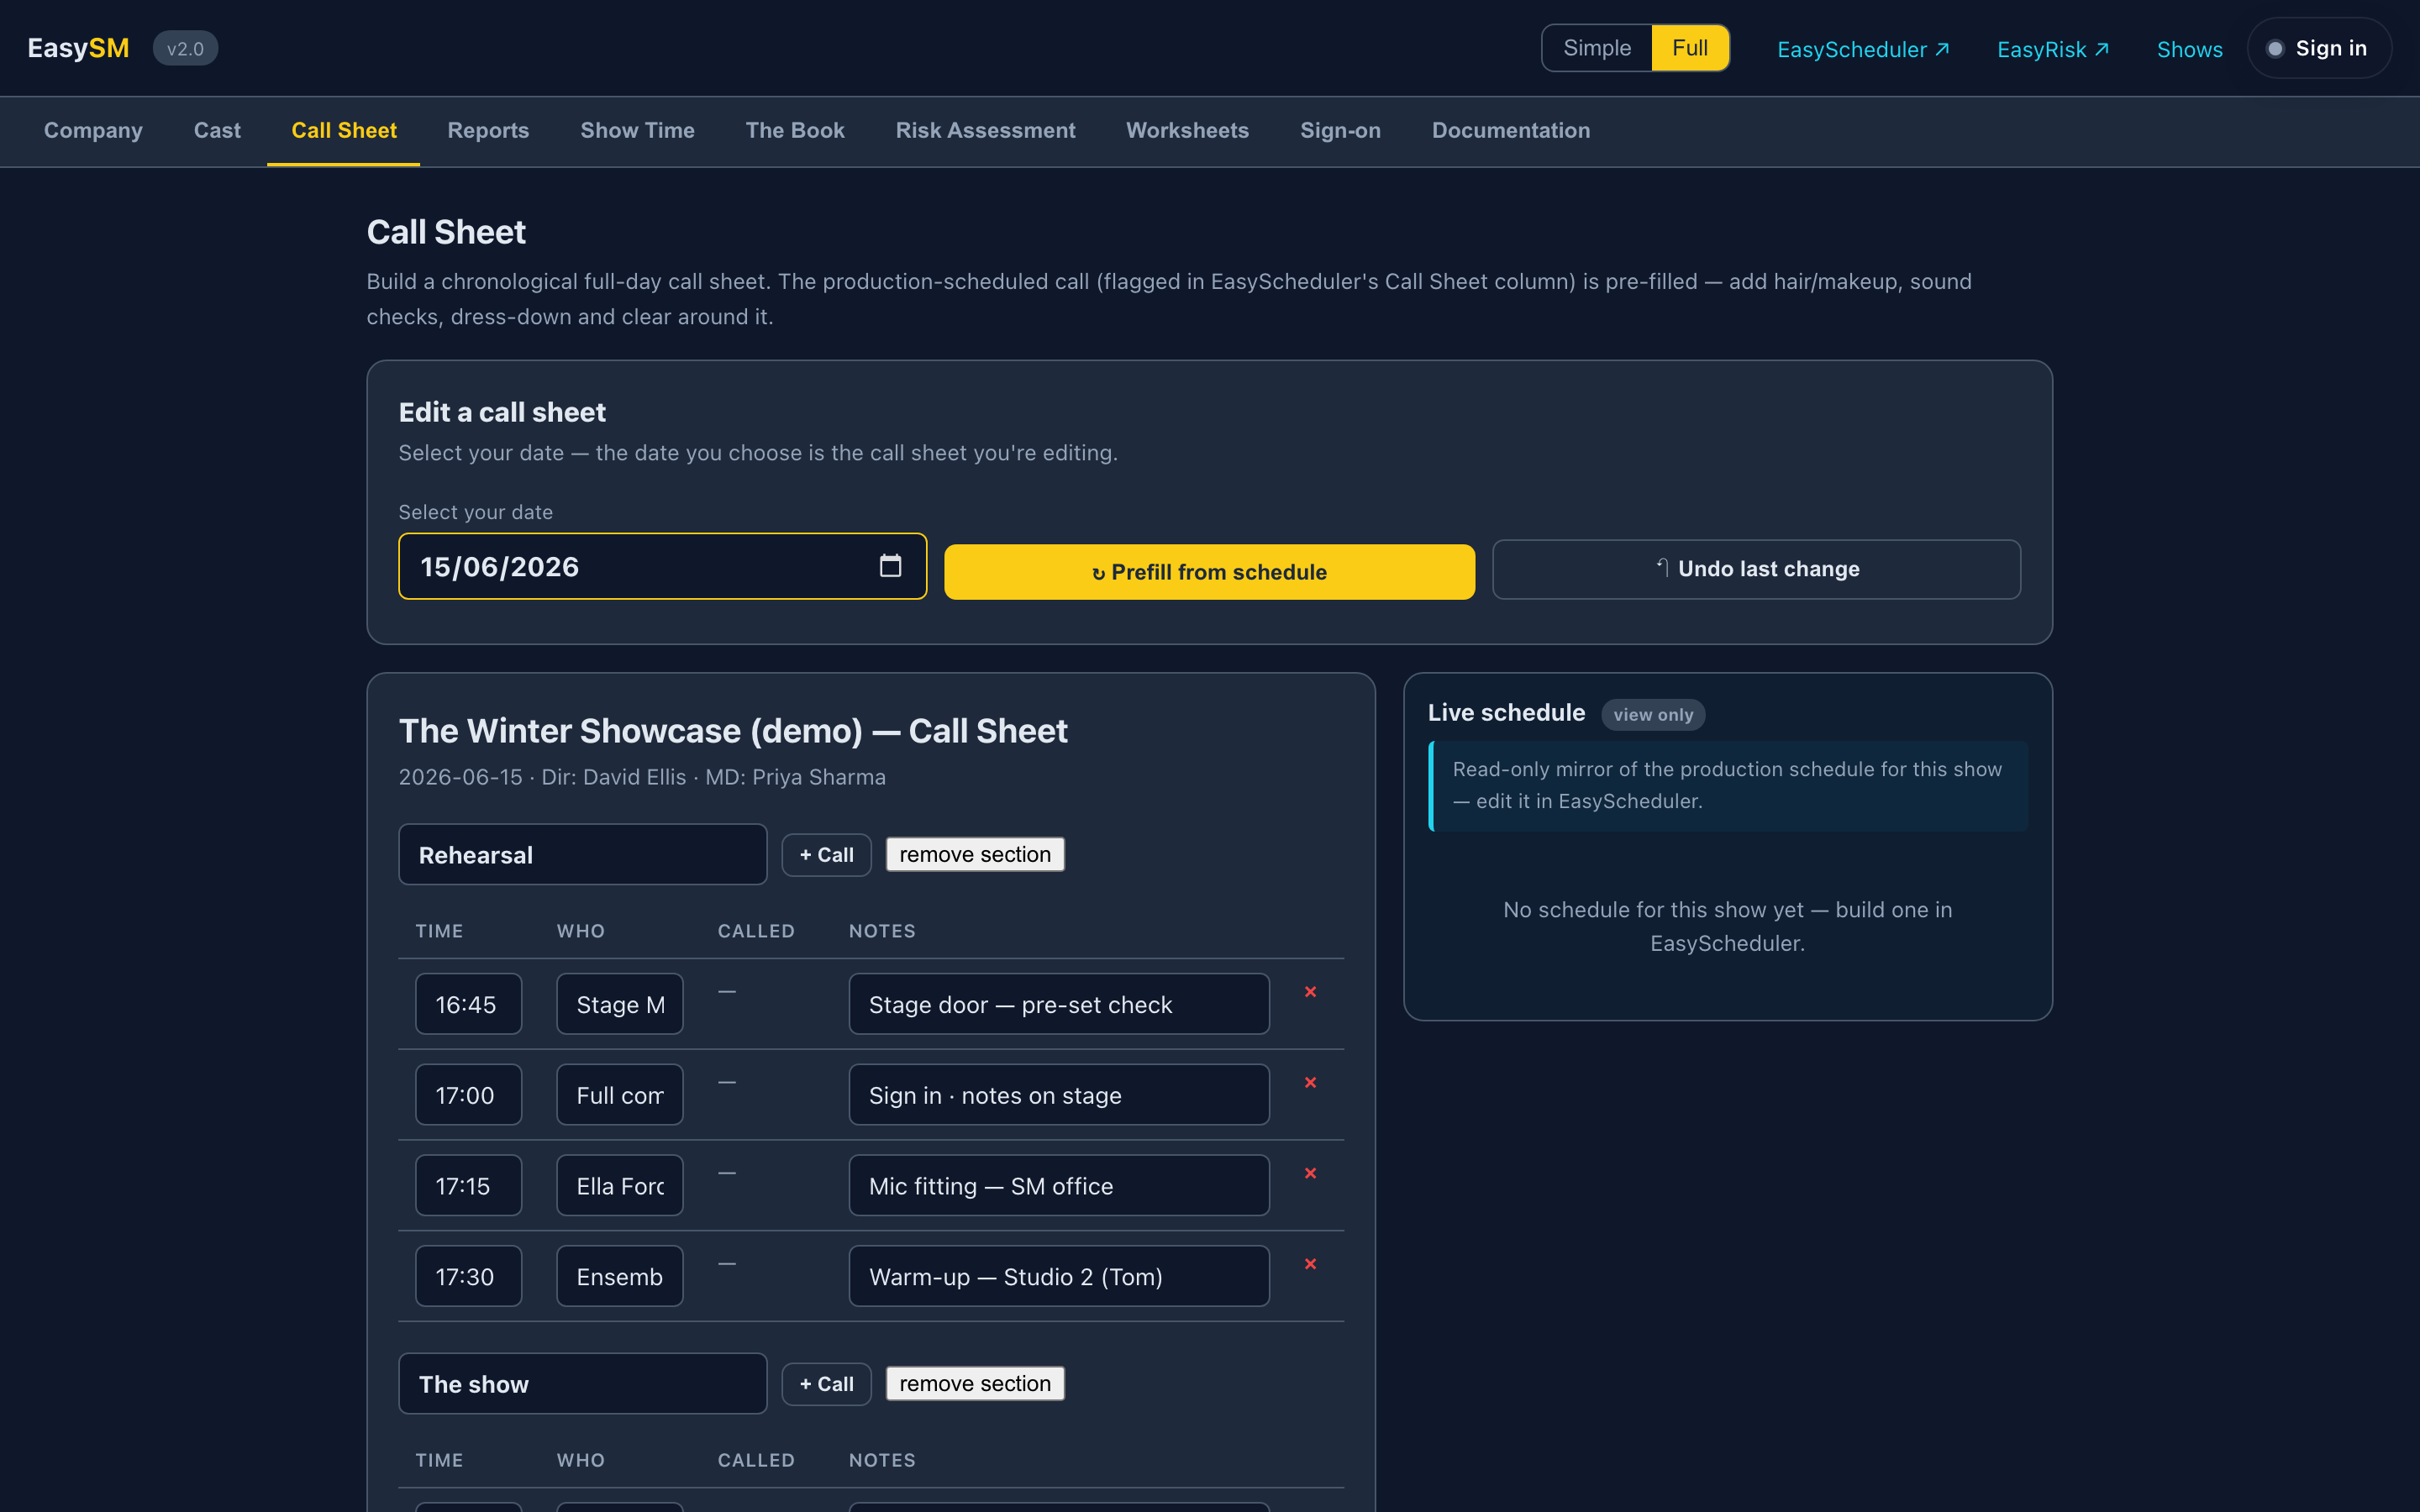Image resolution: width=2420 pixels, height=1512 pixels.
Task: Open the Risk Assessment tab
Action: coord(985,130)
